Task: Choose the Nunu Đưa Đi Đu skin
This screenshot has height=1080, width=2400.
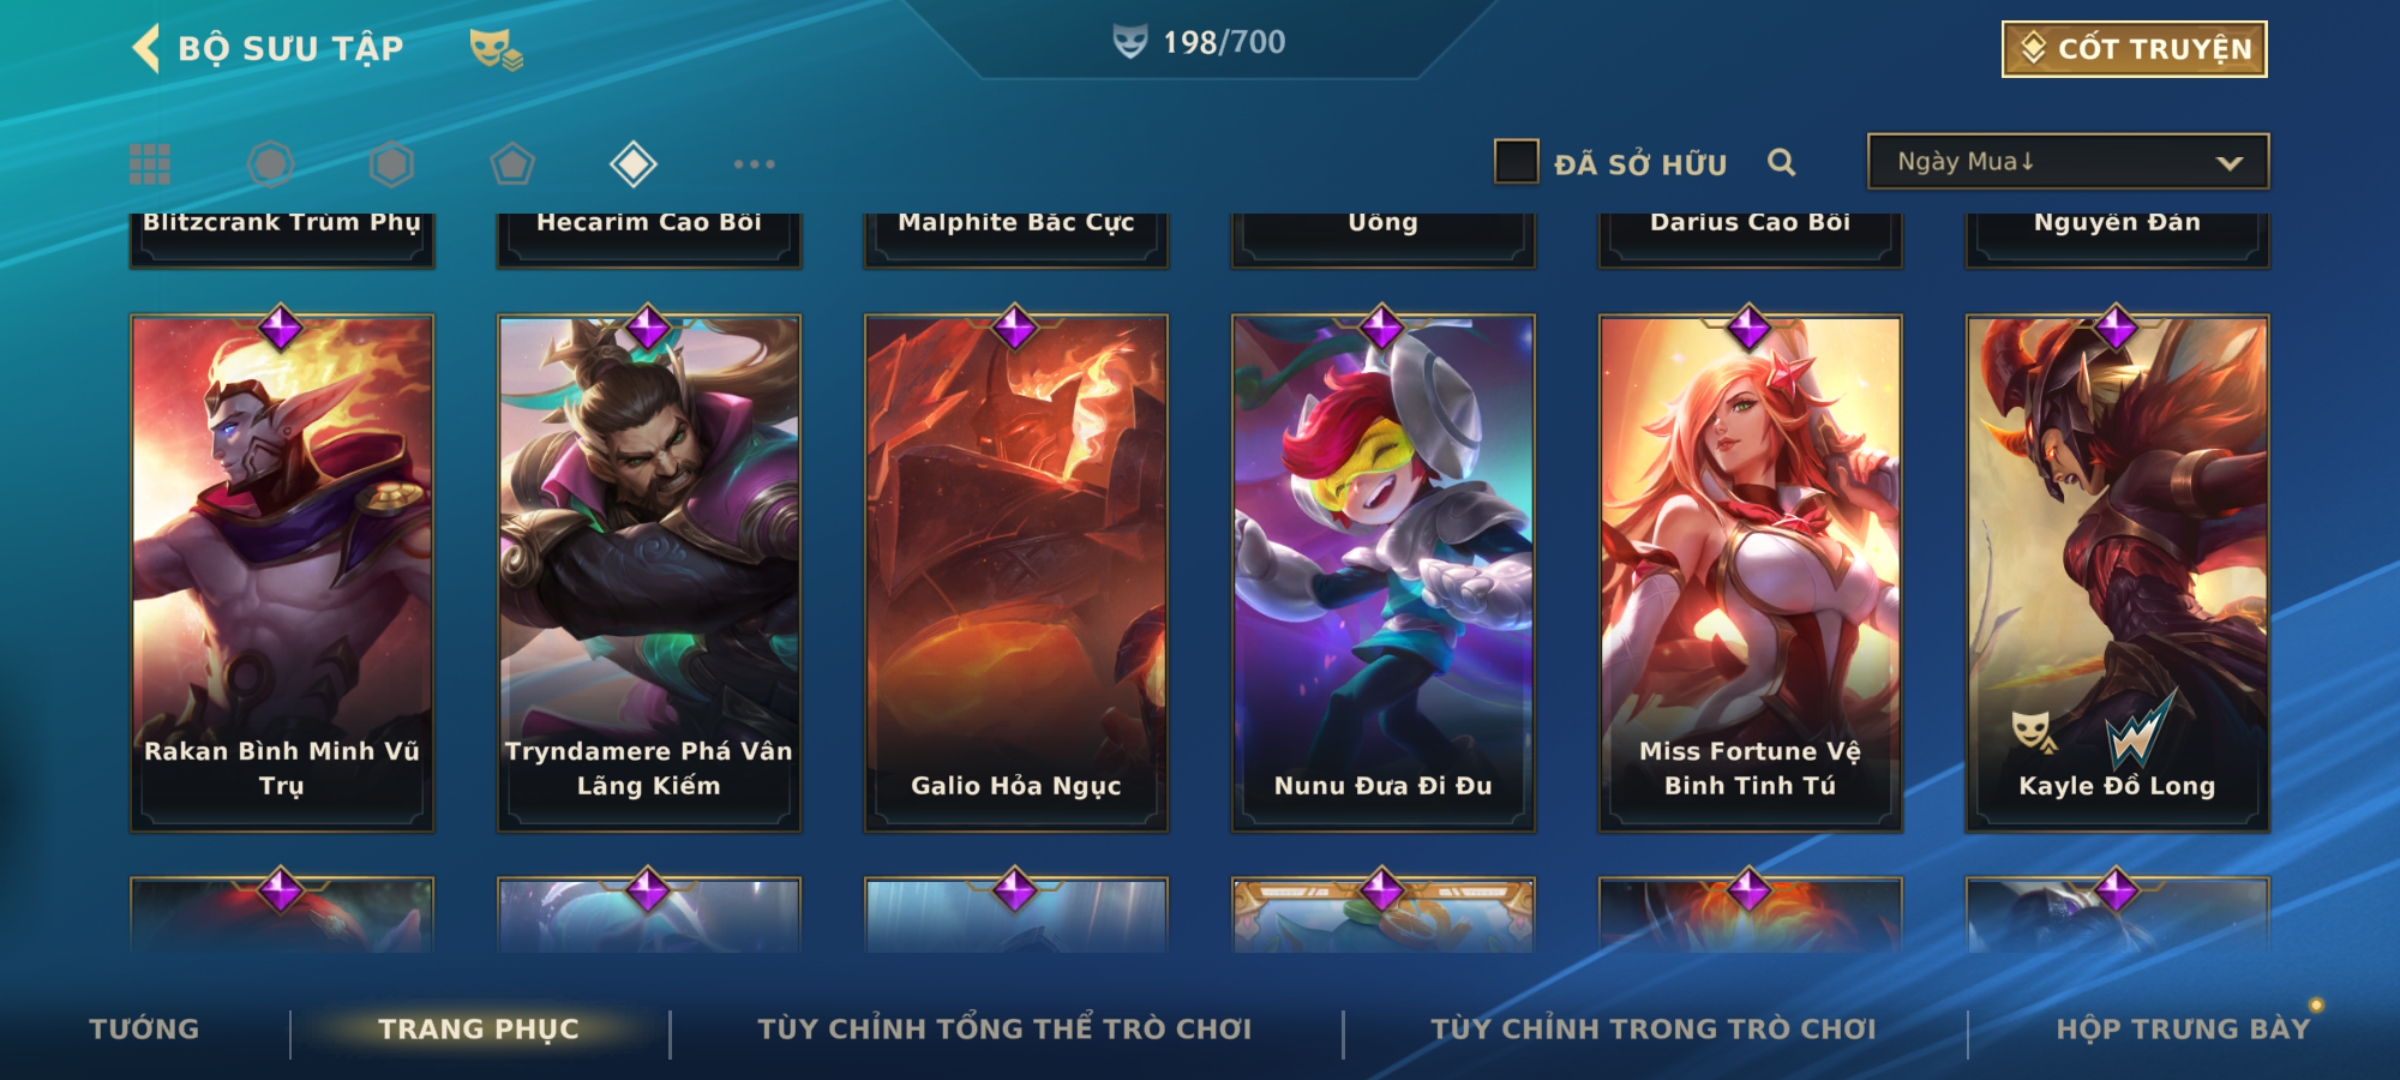Action: tap(1383, 573)
